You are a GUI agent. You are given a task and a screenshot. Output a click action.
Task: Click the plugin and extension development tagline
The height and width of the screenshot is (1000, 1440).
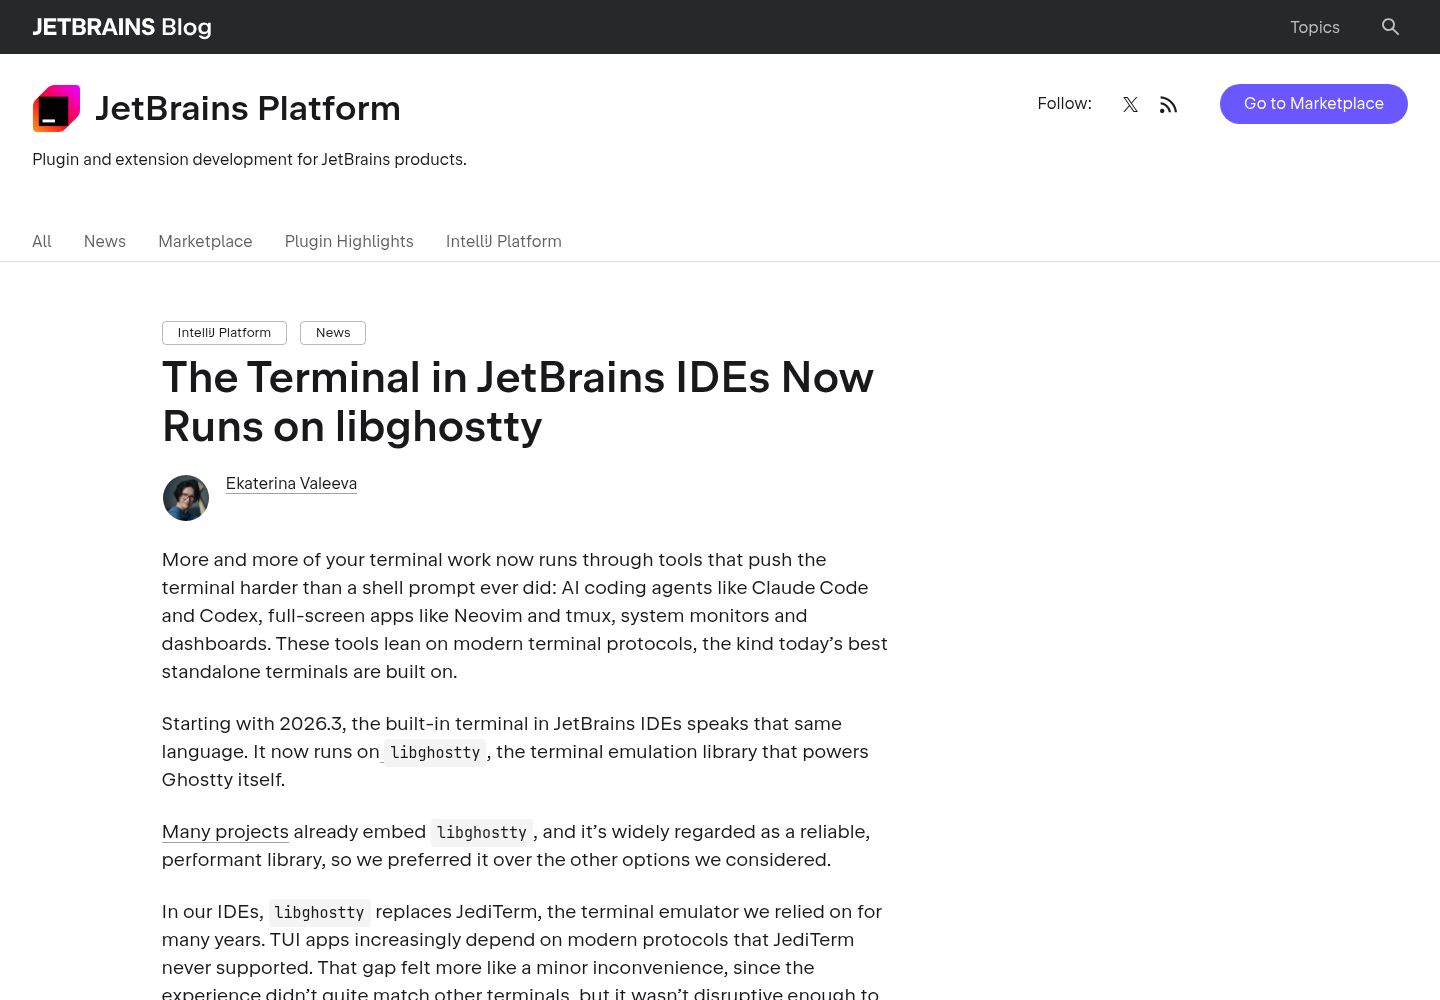click(249, 160)
